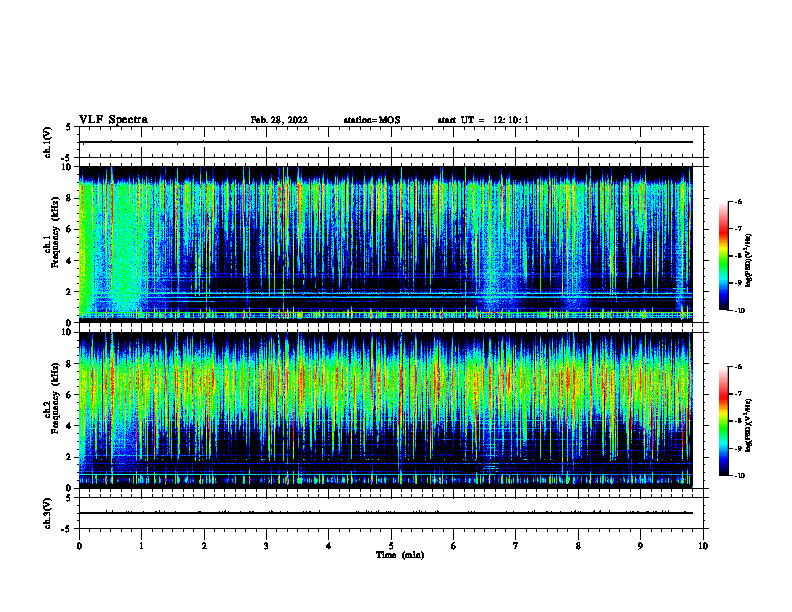Click the 8 kHz tick label on ch.1
792x612 pixels.
69,198
